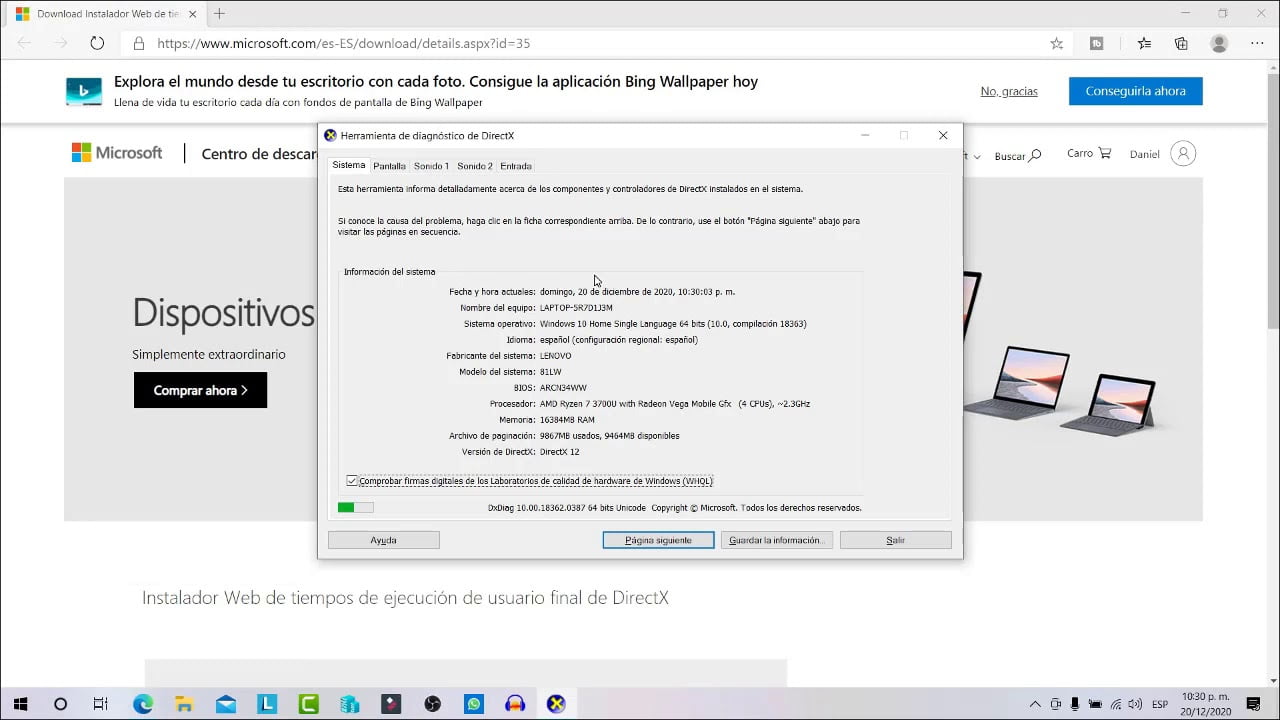Toggle the WHQL digital signatures checkbox

(x=352, y=481)
